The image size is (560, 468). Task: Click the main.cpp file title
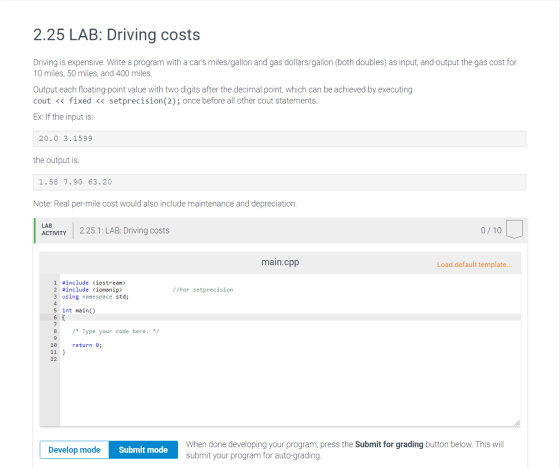(x=280, y=262)
